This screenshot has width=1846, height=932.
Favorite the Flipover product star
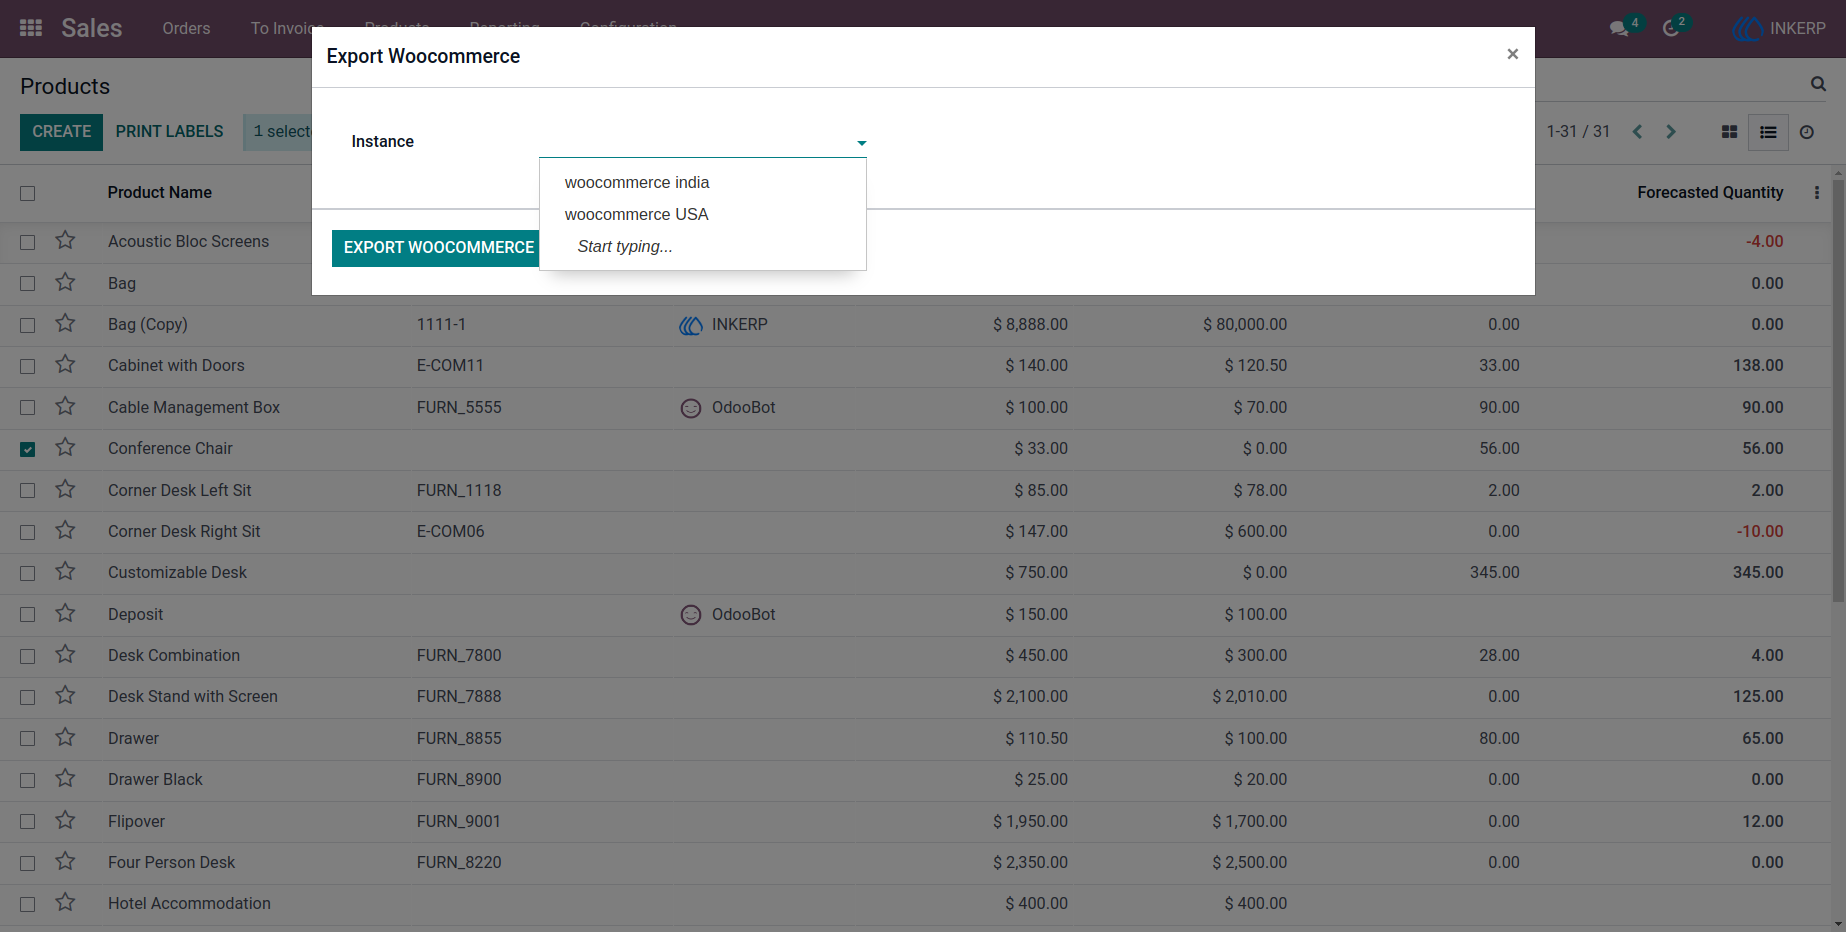65,820
